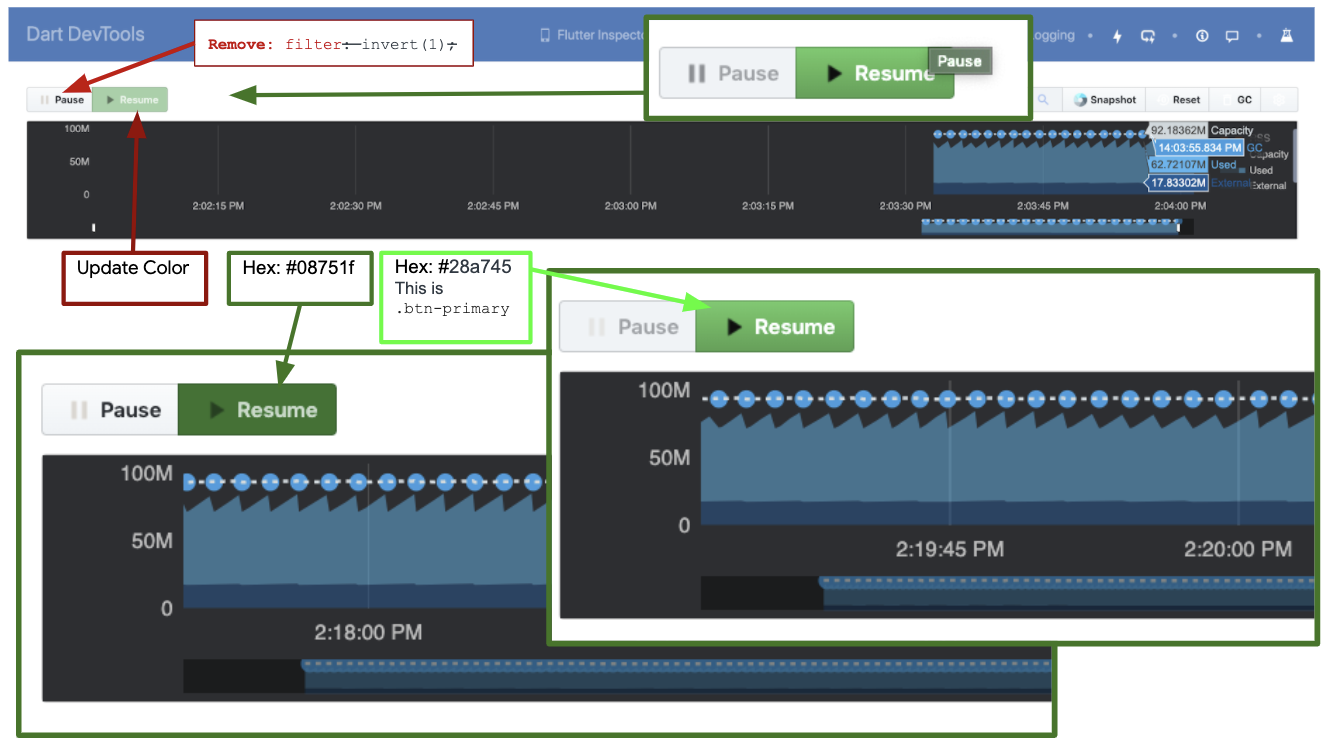The width and height of the screenshot is (1328, 755).
Task: Toggle the External legend entry
Action: click(1270, 185)
